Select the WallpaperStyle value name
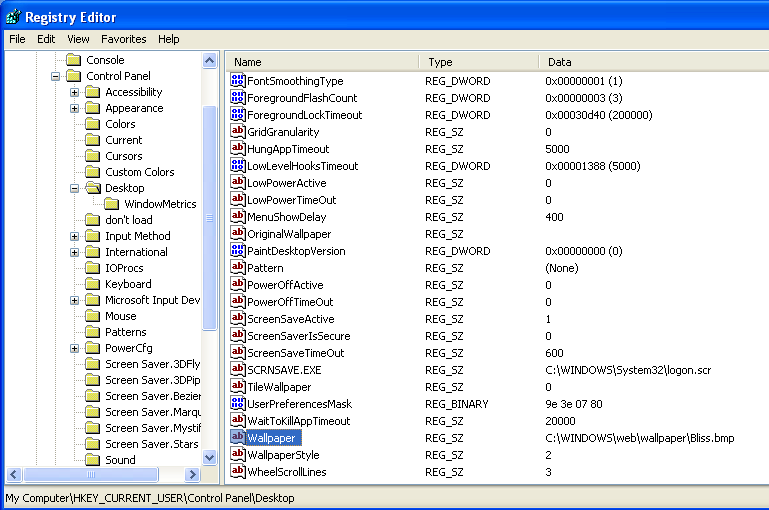 [x=283, y=455]
